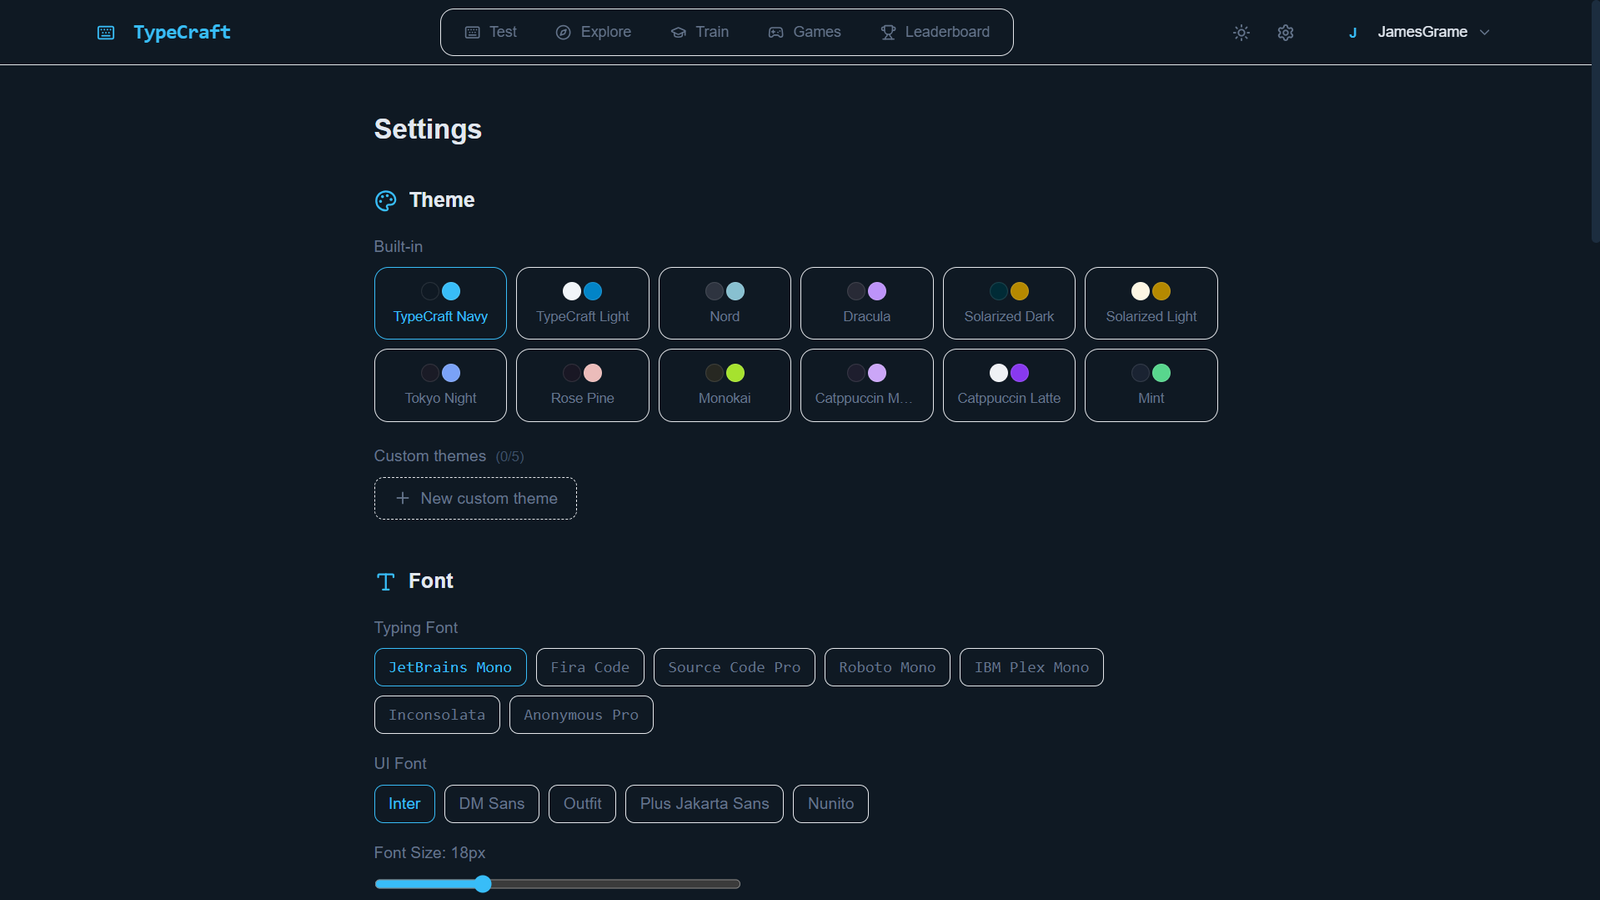Click the graduation cap Train icon

678,33
